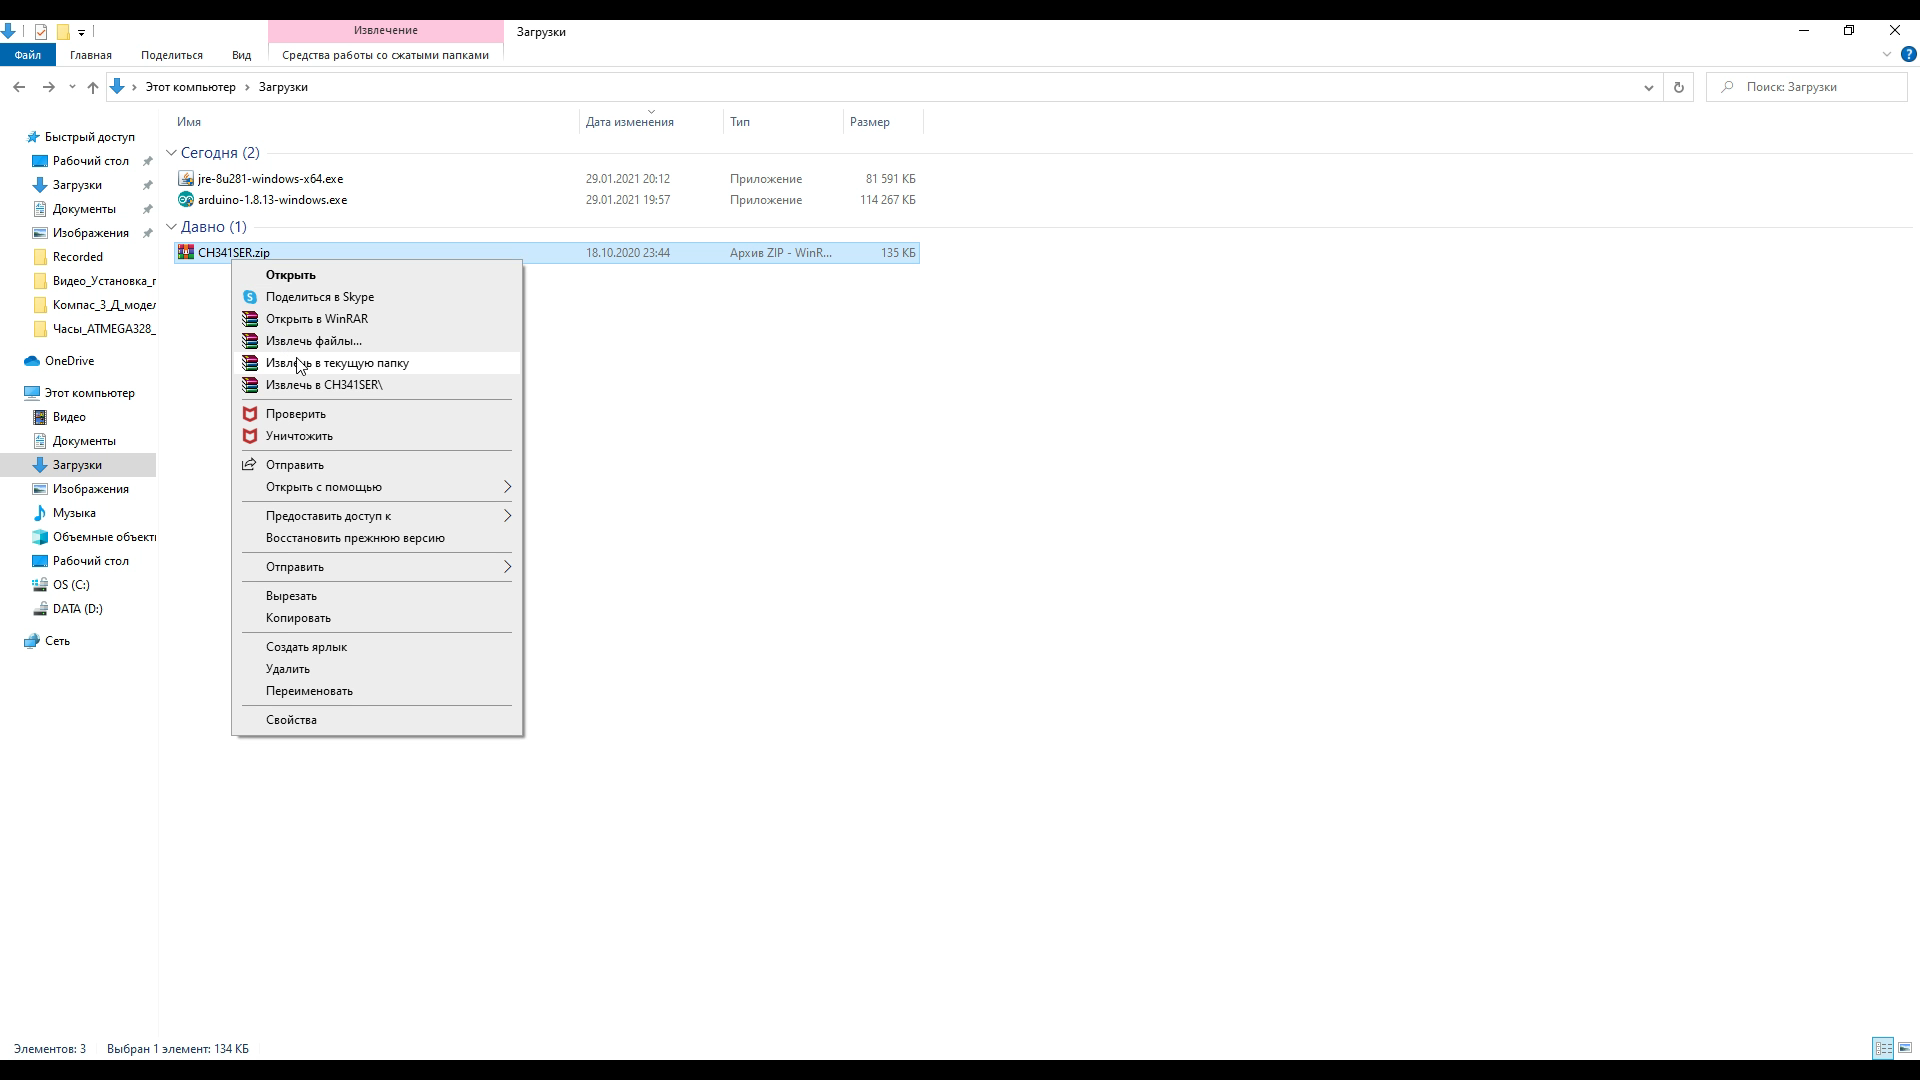Click the Refresh button in the address bar
1920x1080 pixels.
tap(1678, 87)
